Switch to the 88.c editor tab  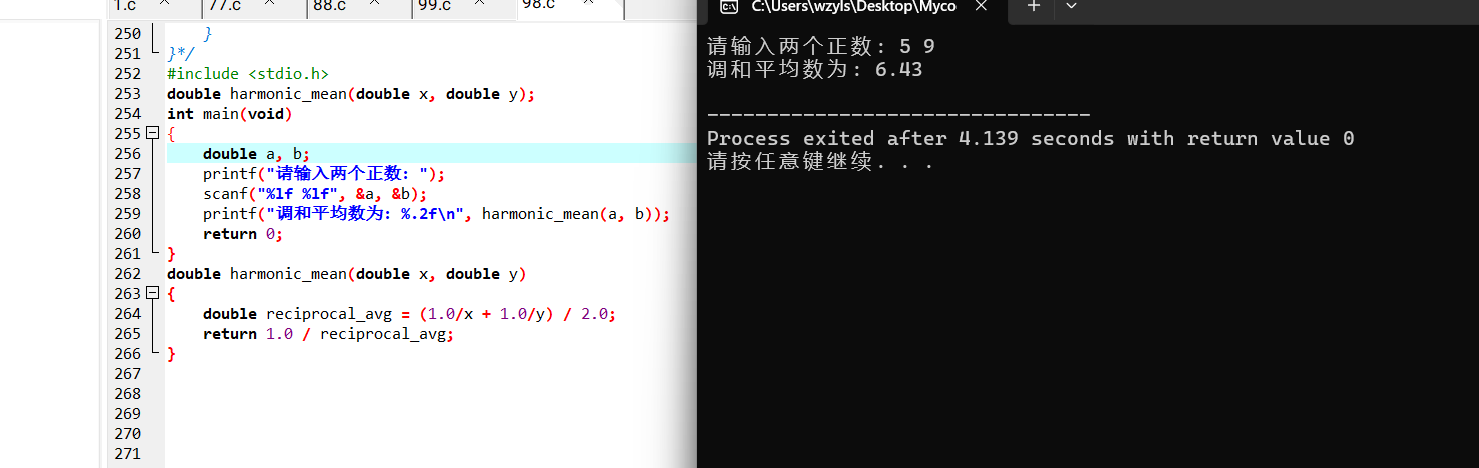pos(359,7)
